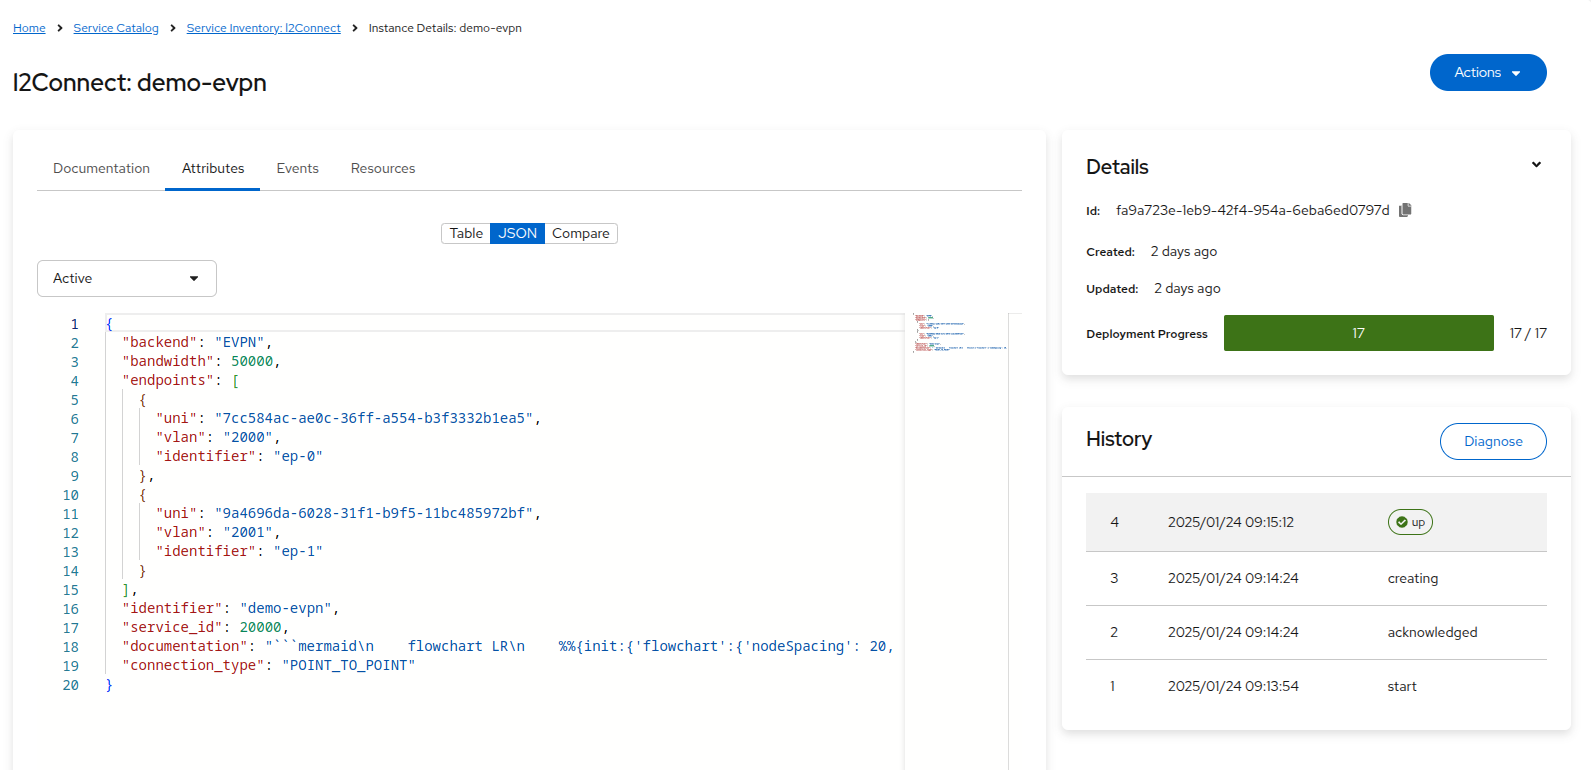
Task: Click the History panel heading
Action: click(x=1119, y=439)
